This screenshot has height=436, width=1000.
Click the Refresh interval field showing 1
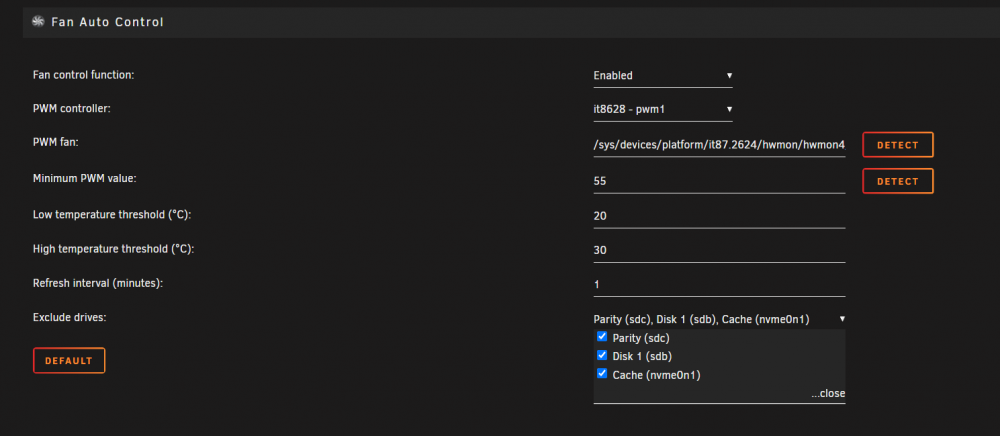coord(719,284)
